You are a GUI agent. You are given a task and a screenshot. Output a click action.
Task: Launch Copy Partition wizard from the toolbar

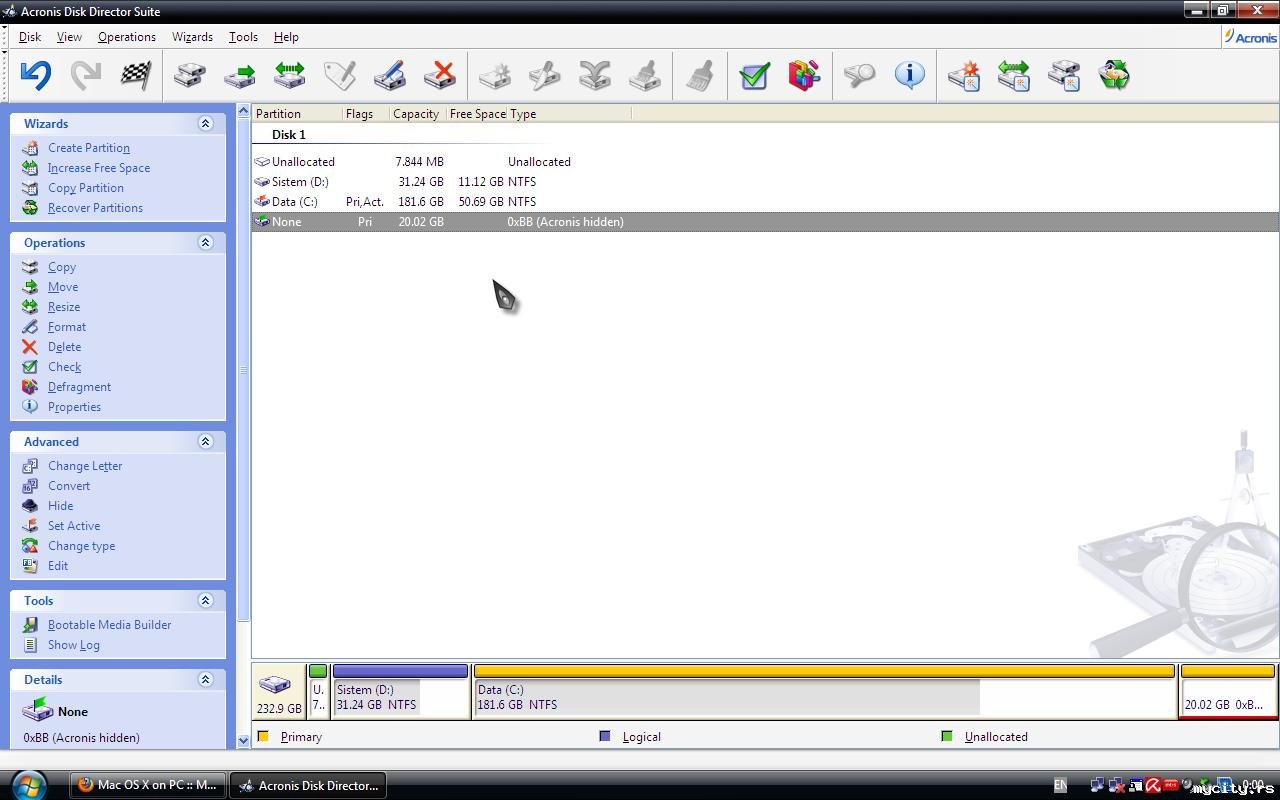[1063, 75]
